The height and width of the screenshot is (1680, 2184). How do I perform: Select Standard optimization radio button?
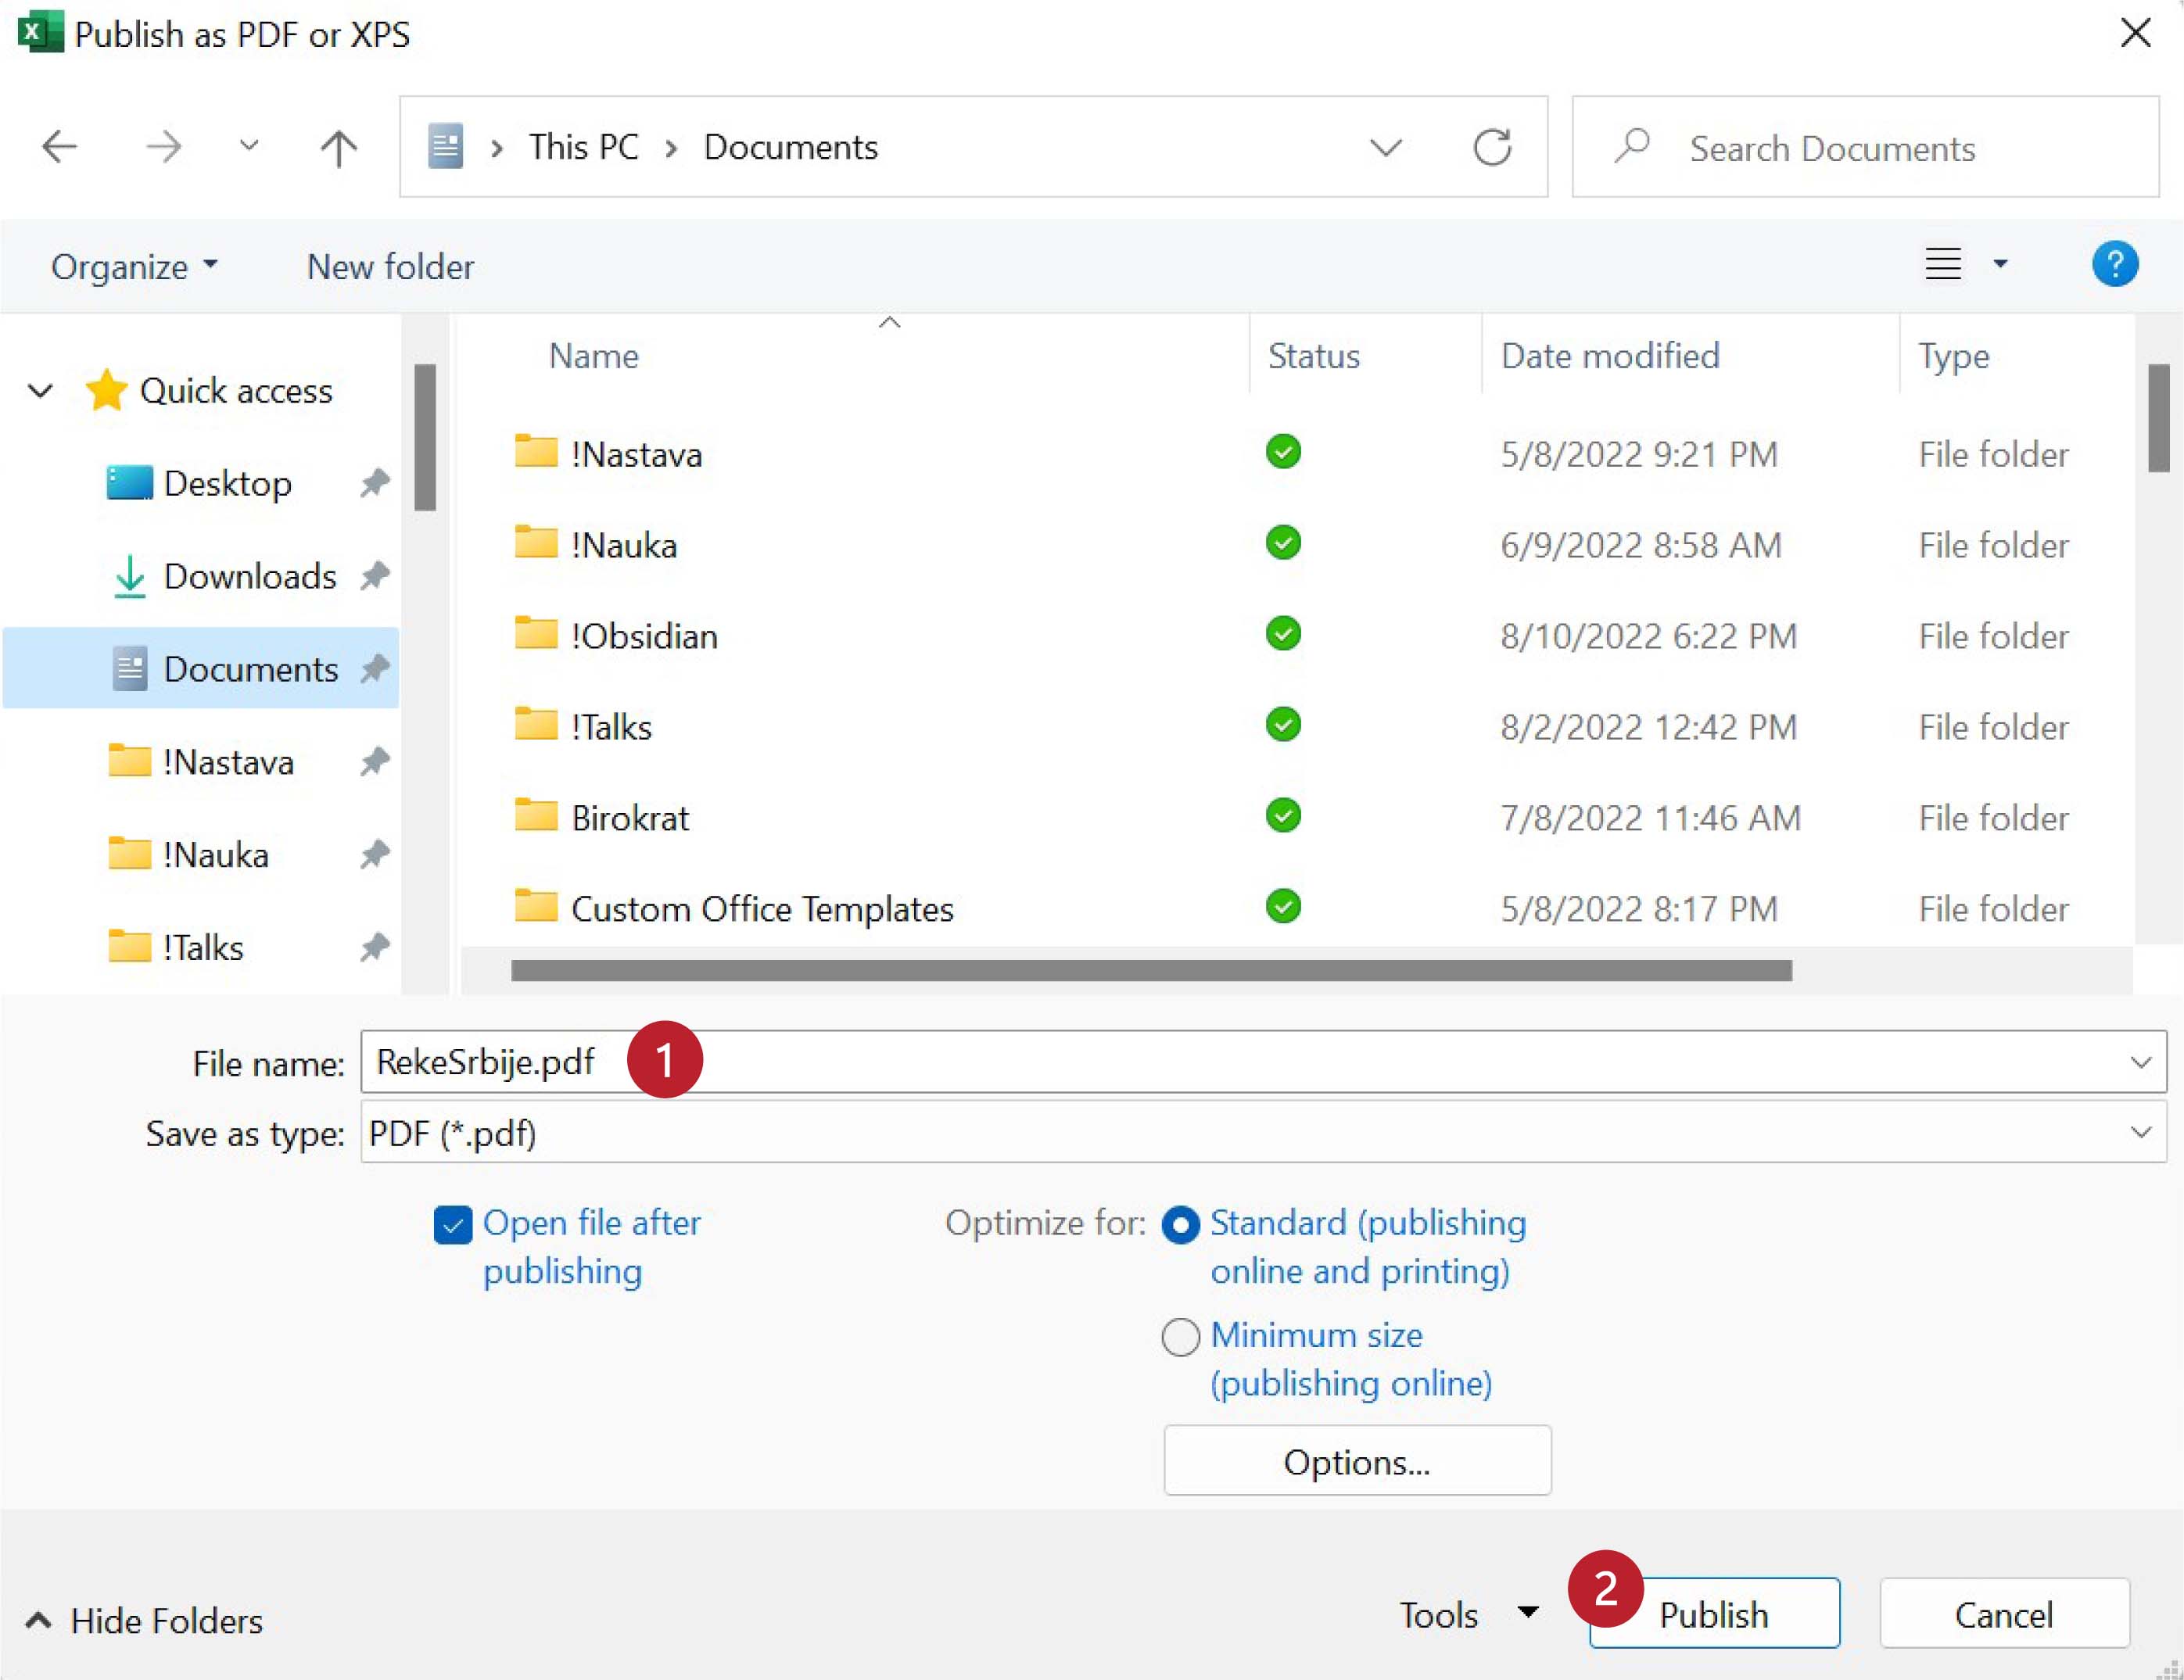(1180, 1225)
